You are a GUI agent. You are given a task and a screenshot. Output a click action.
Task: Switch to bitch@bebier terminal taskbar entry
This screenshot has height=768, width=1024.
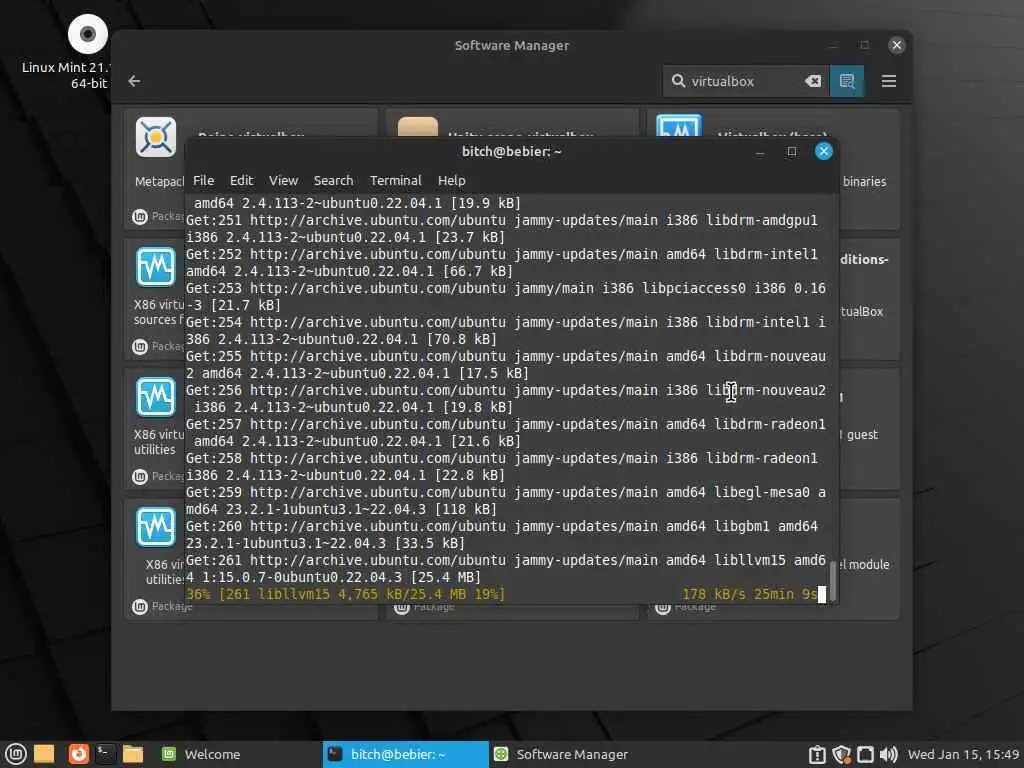click(406, 754)
